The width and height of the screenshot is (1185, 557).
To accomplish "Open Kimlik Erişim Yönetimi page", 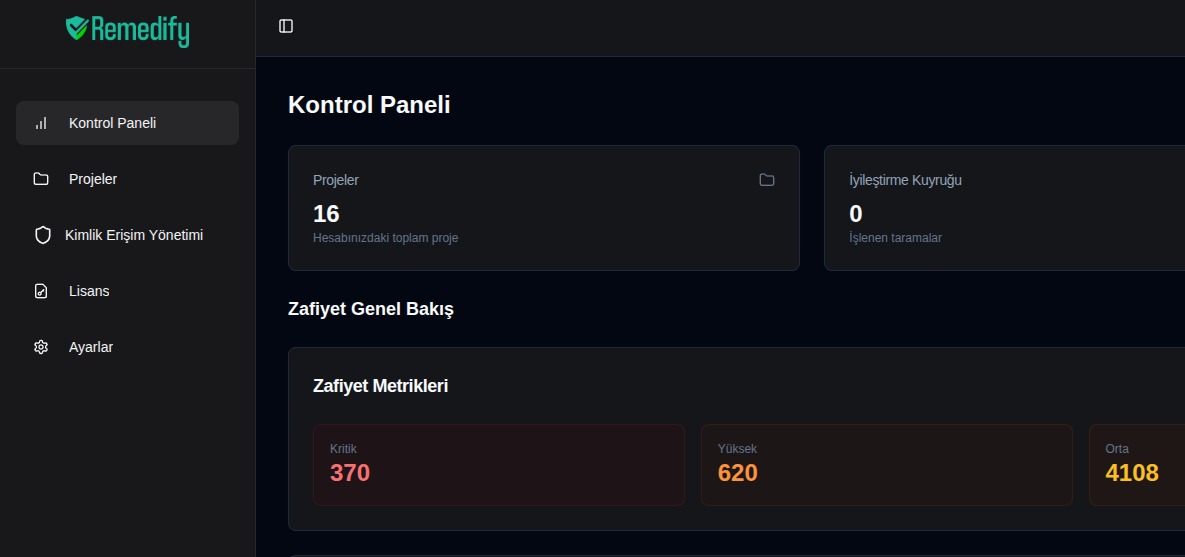I will point(134,235).
